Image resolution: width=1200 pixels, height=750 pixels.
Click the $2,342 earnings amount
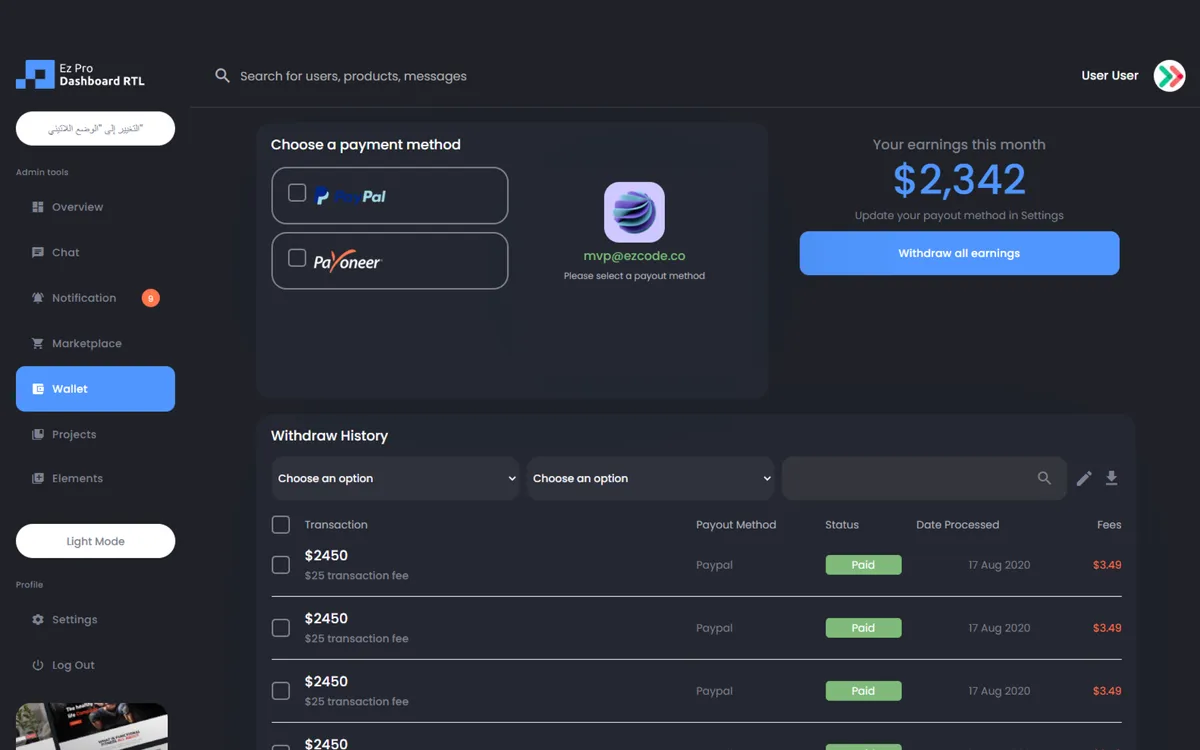click(959, 180)
